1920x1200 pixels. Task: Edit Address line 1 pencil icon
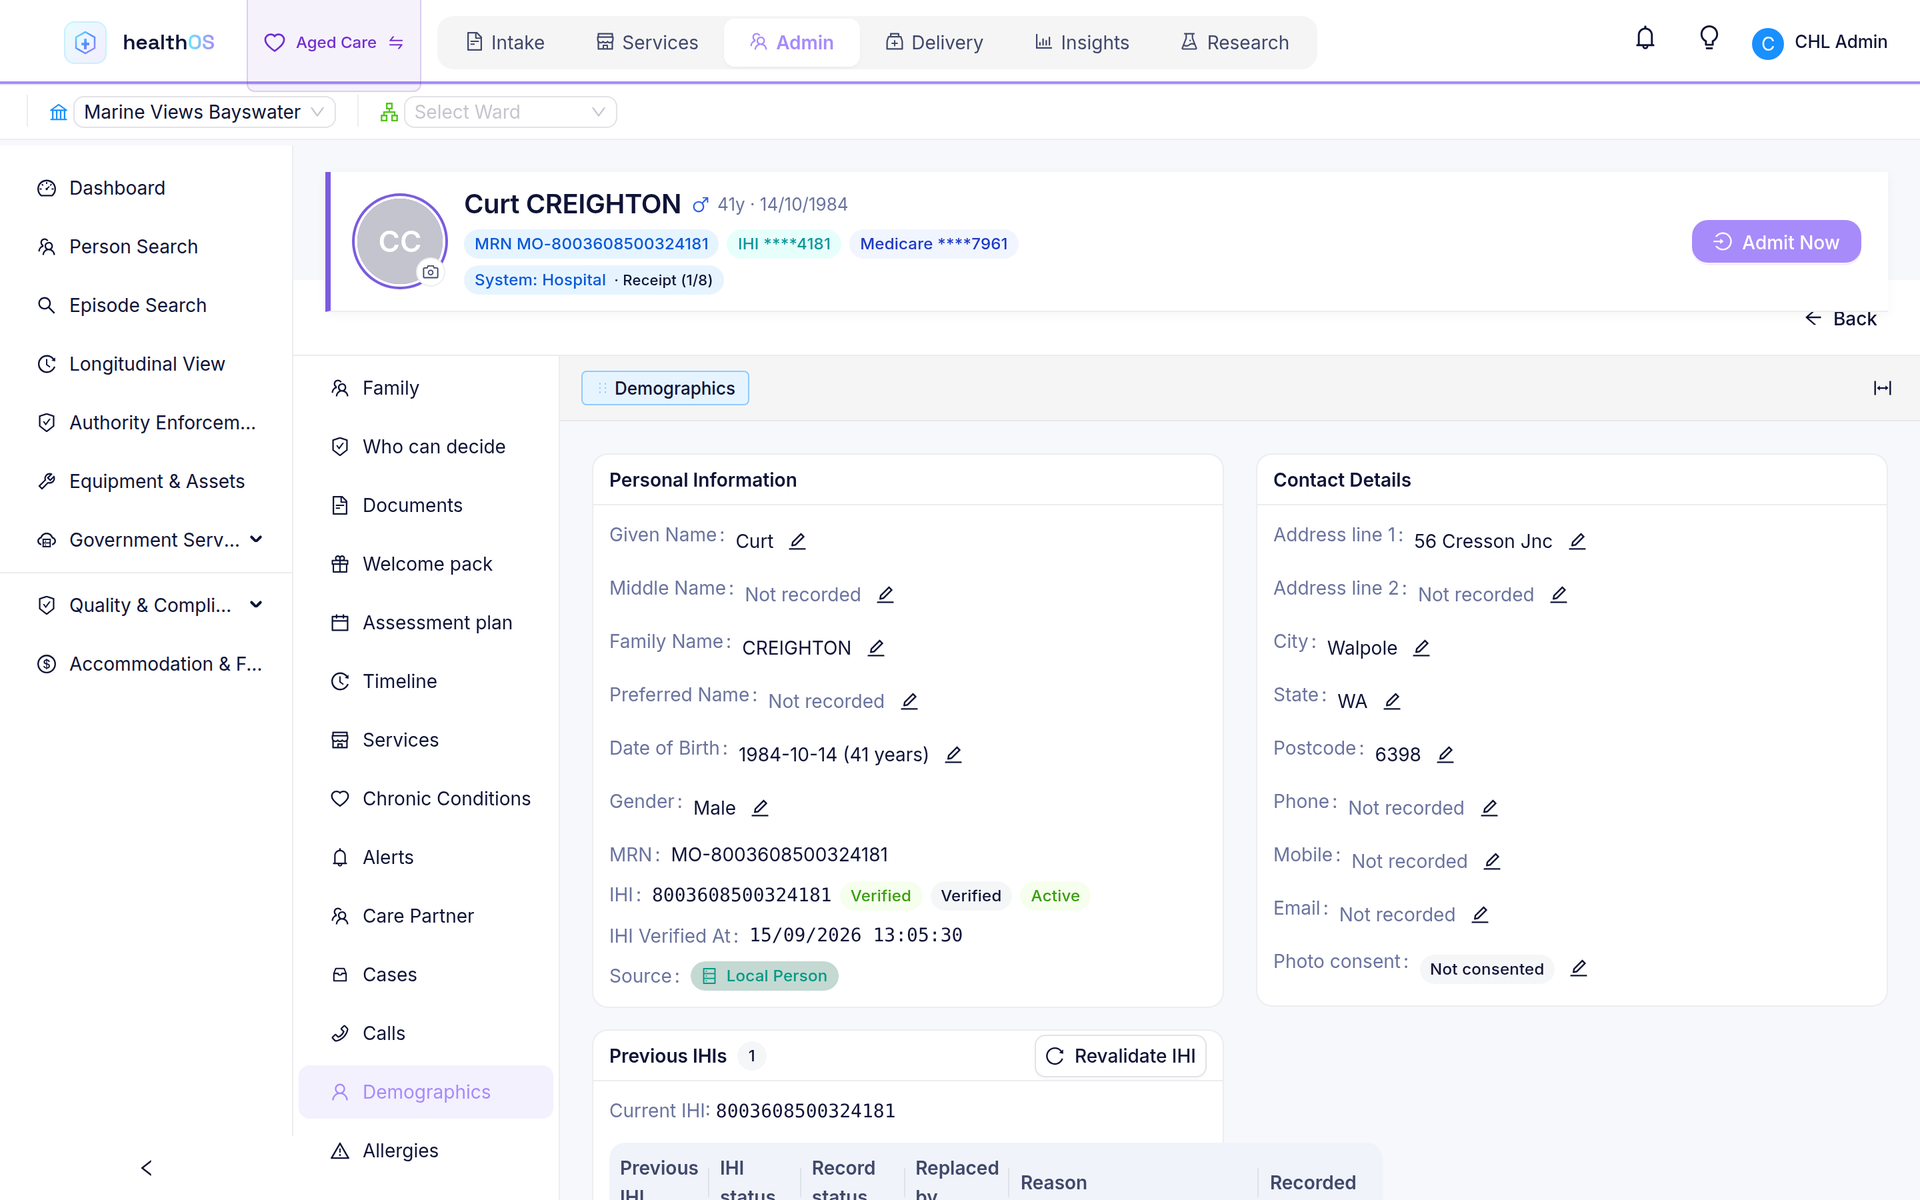1577,541
